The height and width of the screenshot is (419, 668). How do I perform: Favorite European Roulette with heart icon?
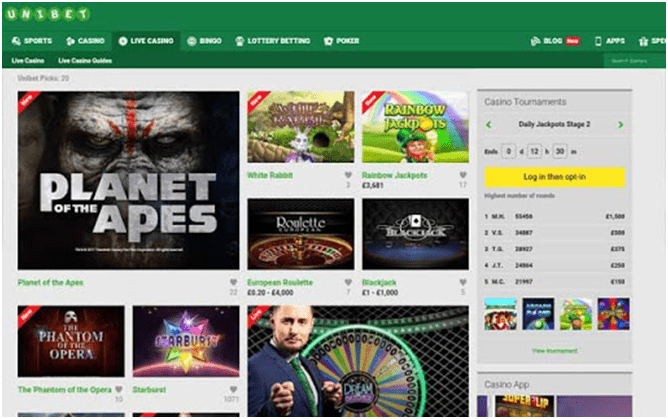[x=348, y=282]
